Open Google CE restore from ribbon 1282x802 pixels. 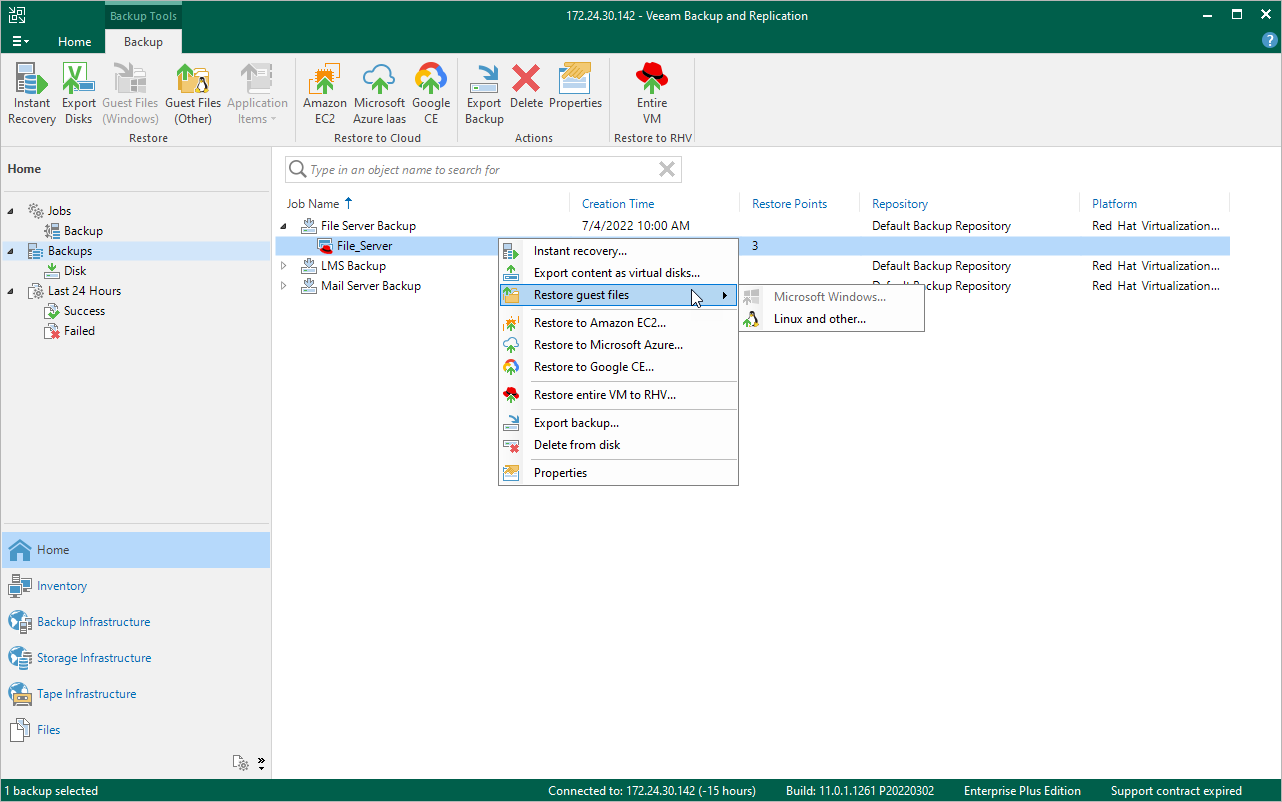431,94
